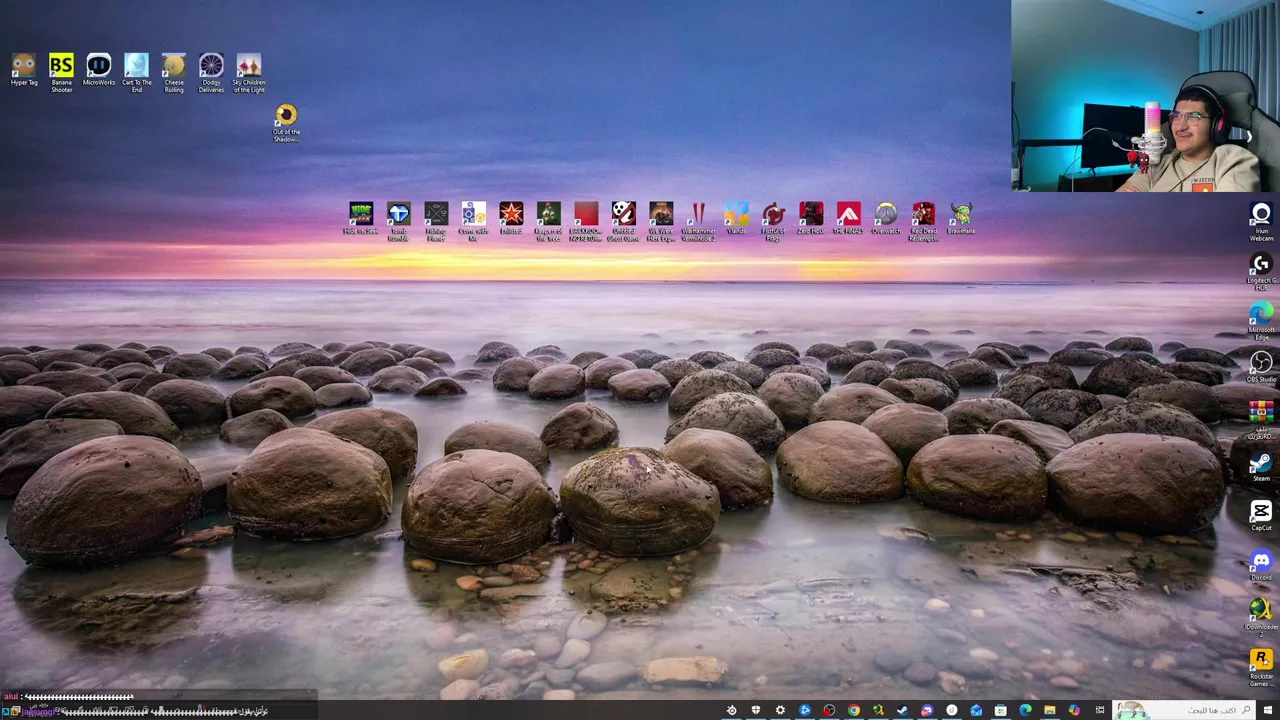Image resolution: width=1280 pixels, height=720 pixels.
Task: Open Microsoft Store from the taskbar
Action: [1000, 710]
